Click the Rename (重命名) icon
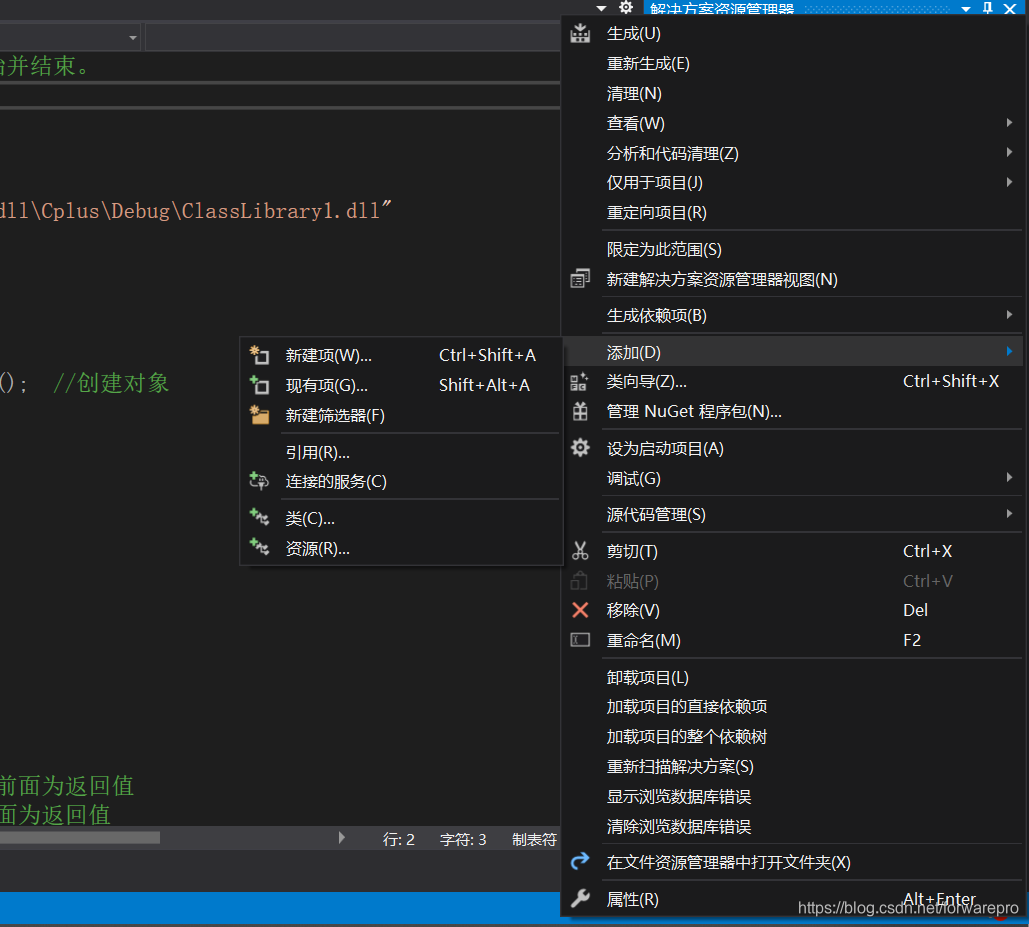Viewport: 1029px width, 927px height. [x=580, y=640]
